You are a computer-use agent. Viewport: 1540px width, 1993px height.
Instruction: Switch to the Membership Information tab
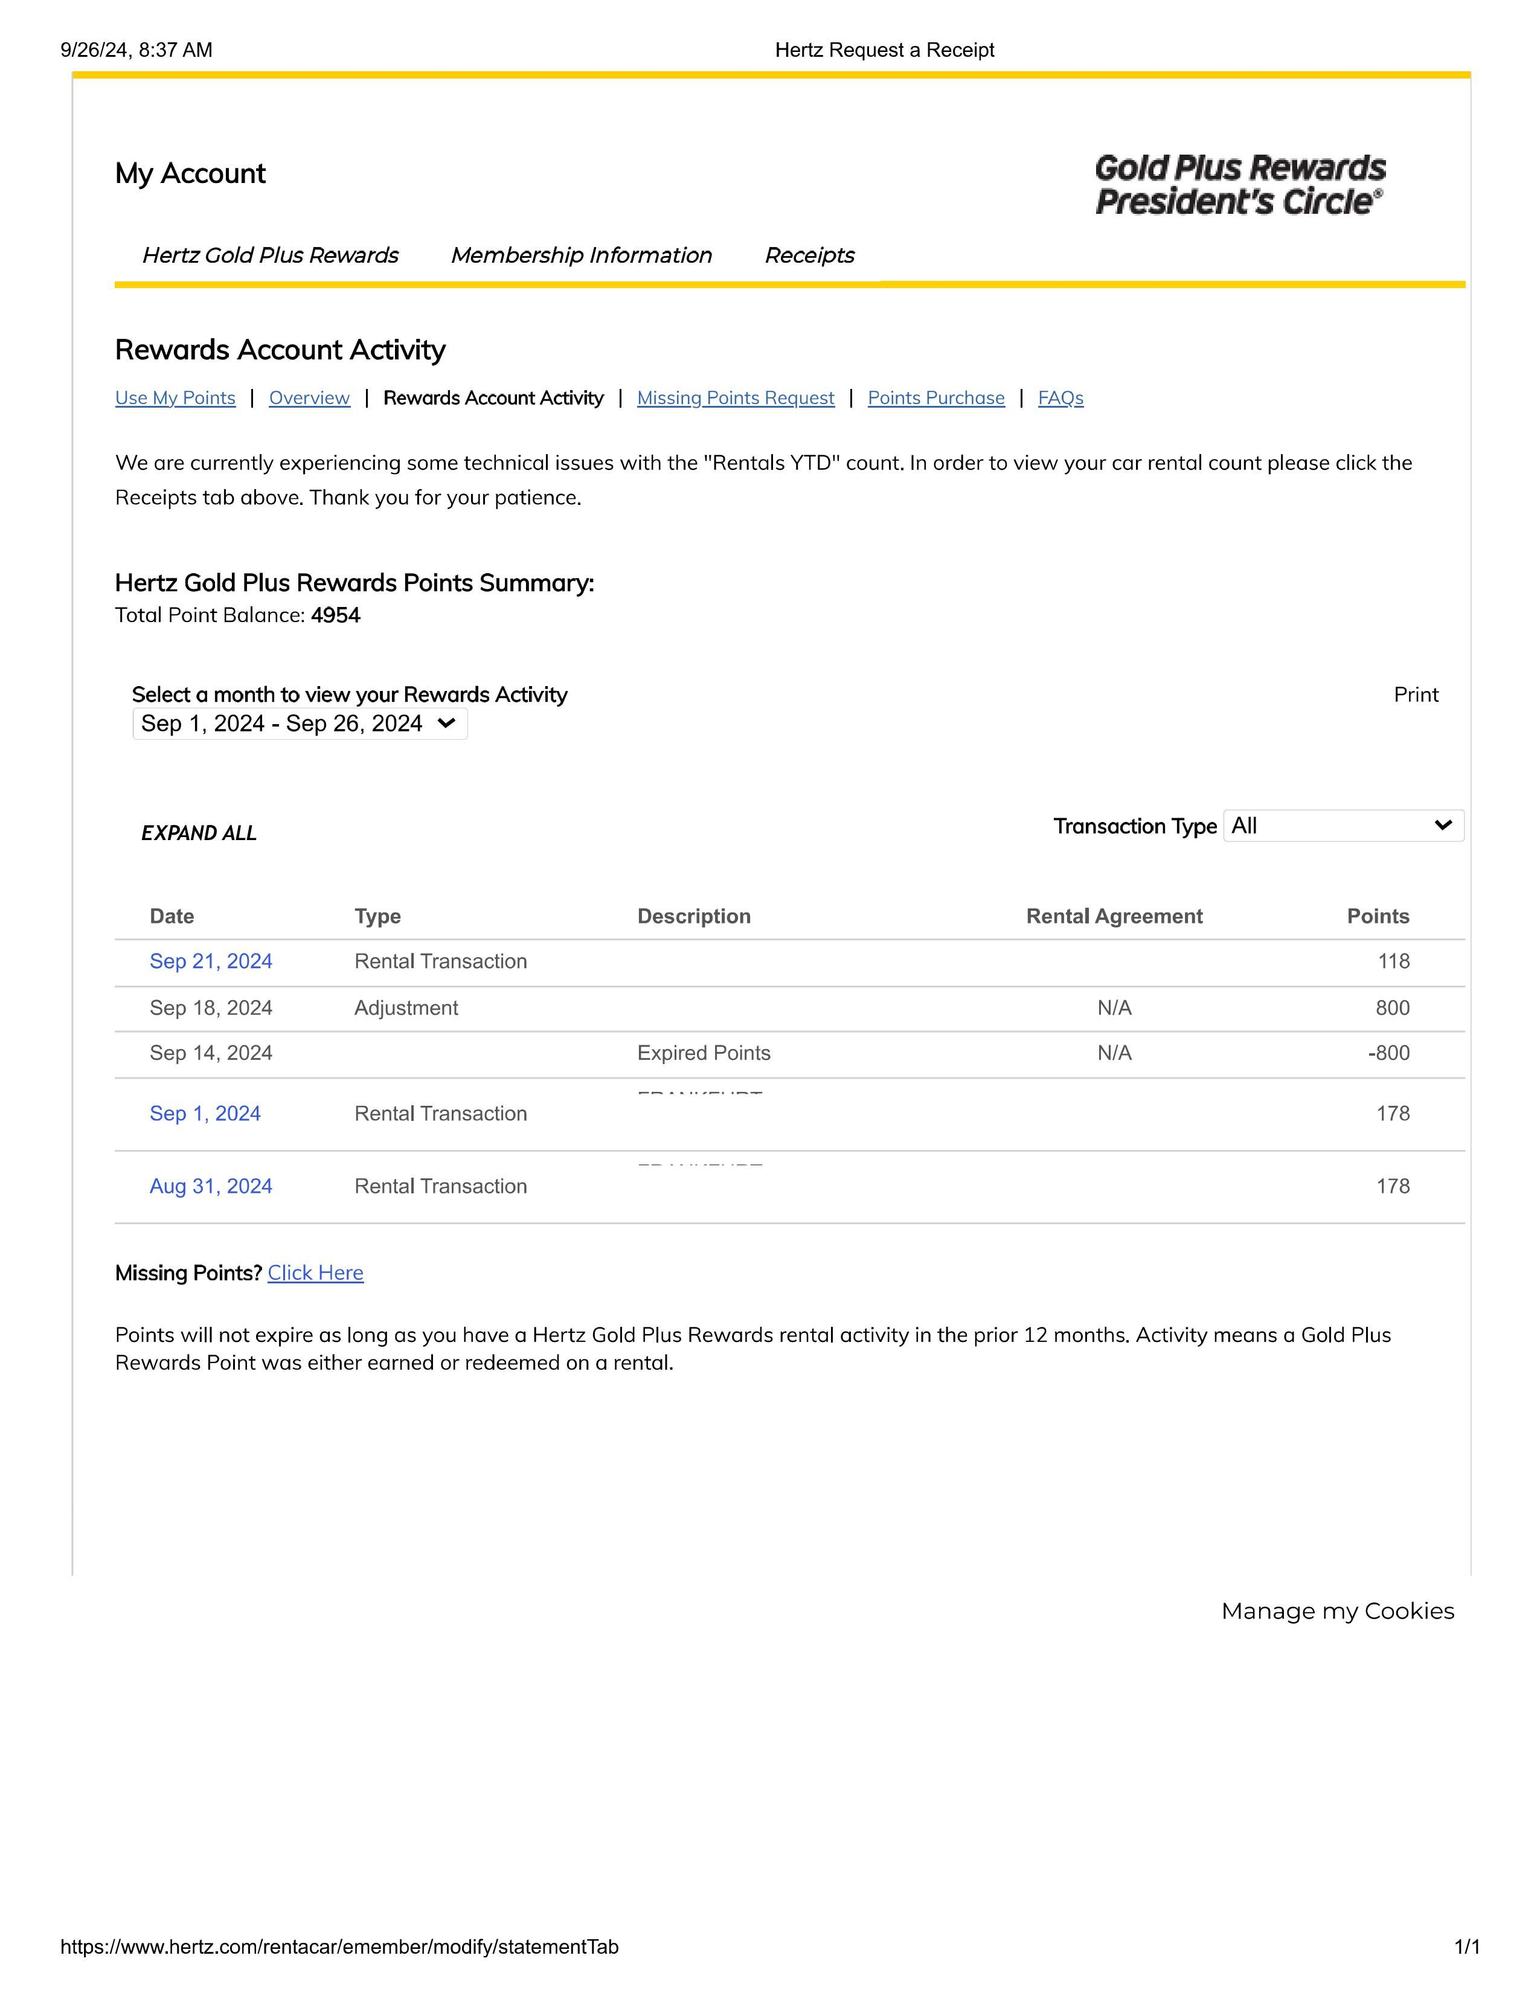pos(581,256)
